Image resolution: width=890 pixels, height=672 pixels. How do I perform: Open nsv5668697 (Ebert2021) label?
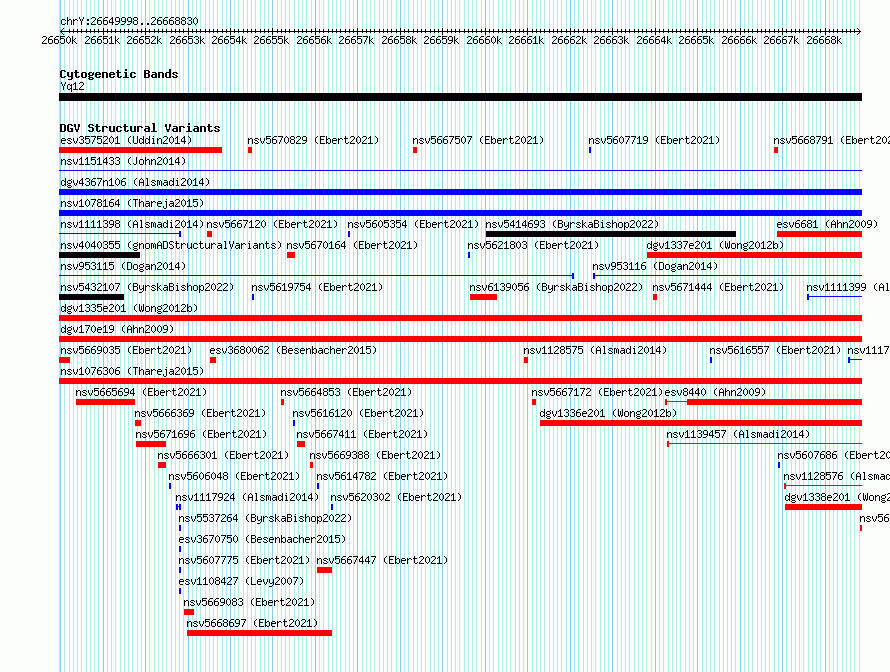(252, 623)
